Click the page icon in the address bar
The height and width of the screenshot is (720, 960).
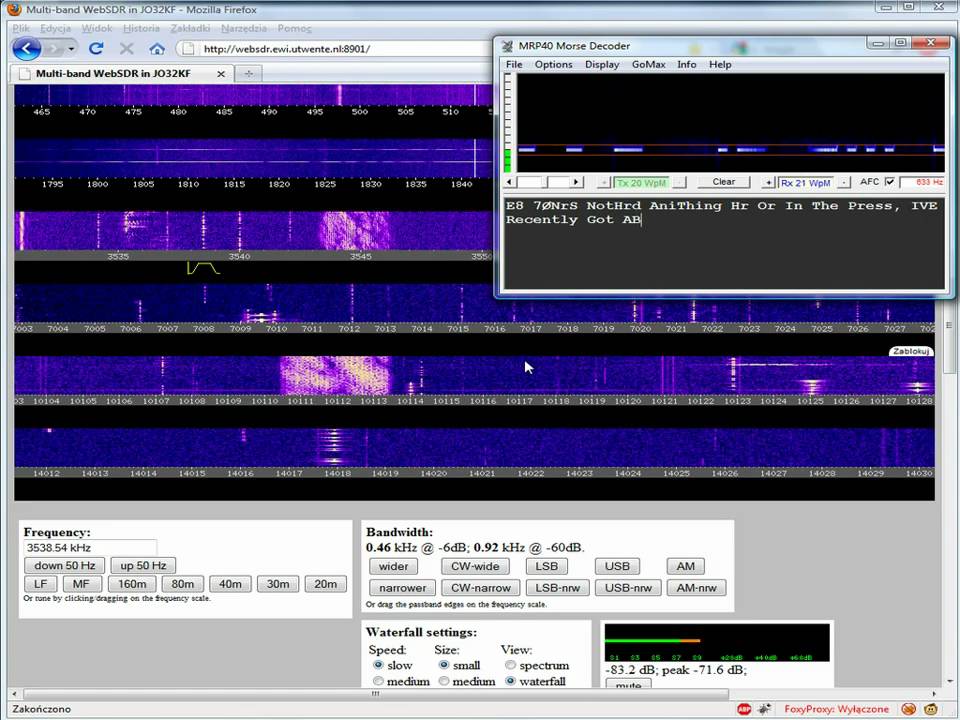[x=189, y=49]
